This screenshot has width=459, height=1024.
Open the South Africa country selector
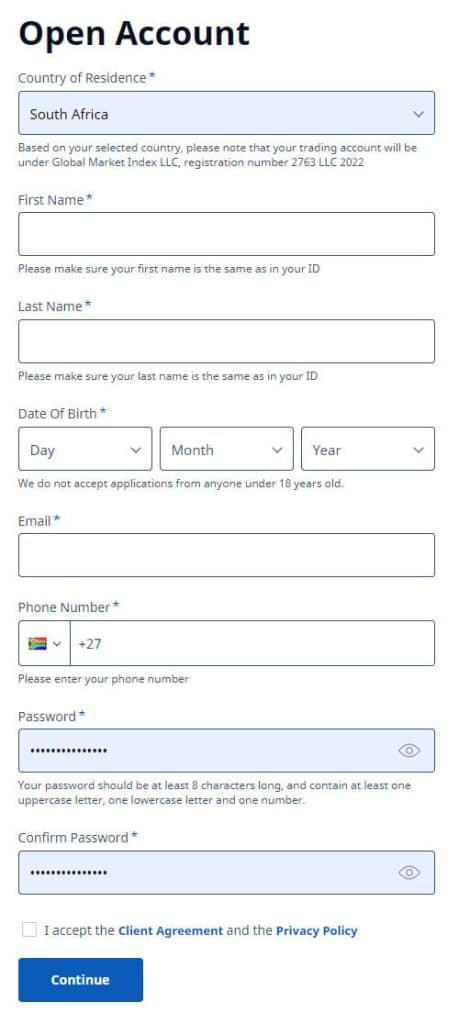pyautogui.click(x=227, y=113)
